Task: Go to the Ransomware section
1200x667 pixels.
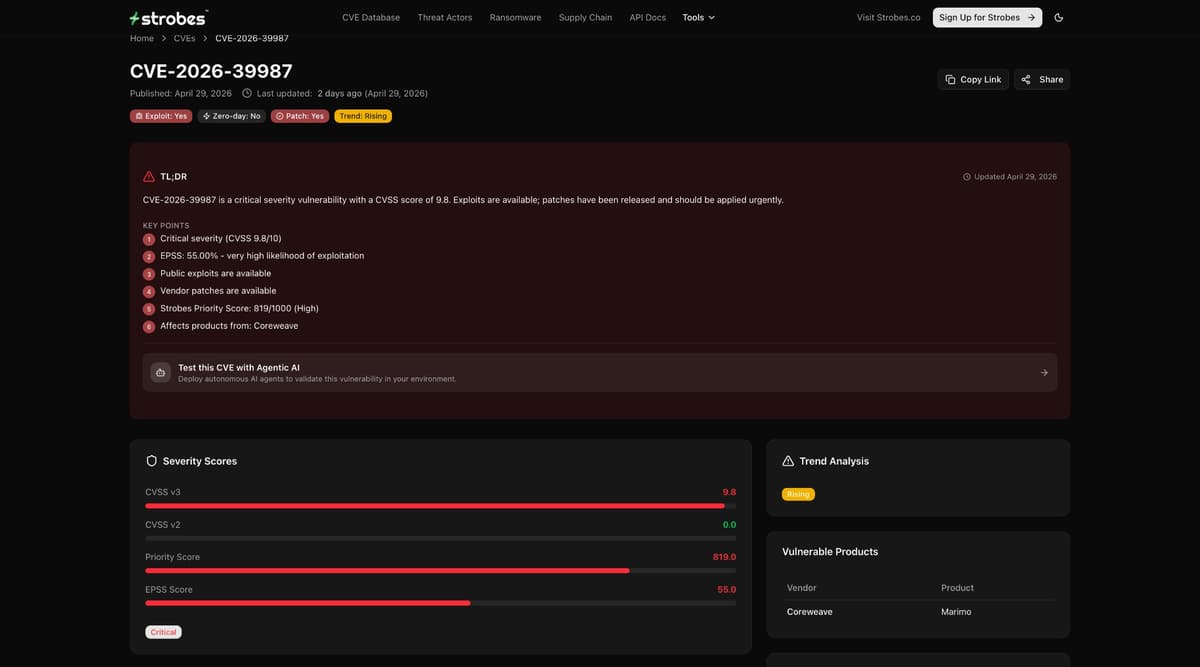Action: [516, 17]
